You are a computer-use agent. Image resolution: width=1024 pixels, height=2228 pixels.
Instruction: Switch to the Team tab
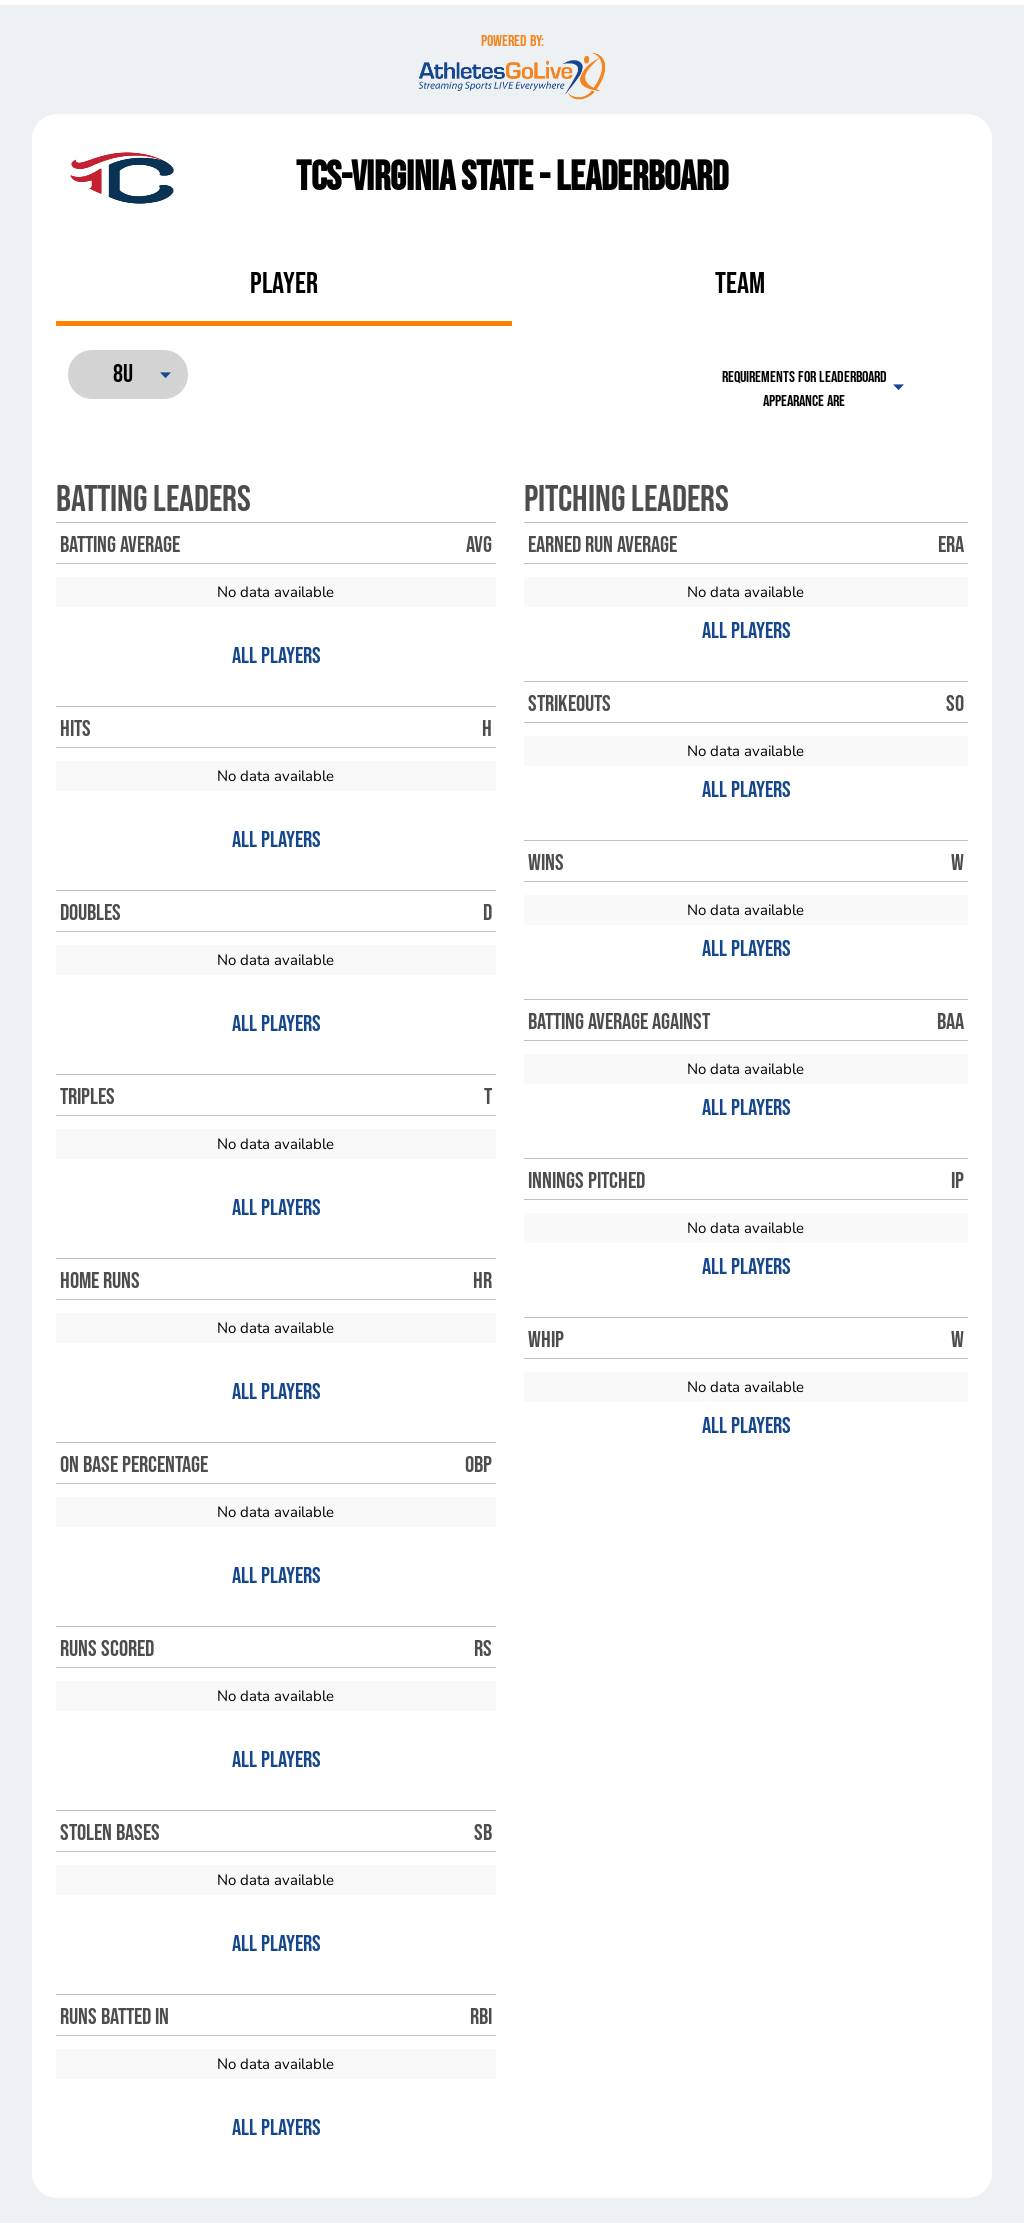click(739, 284)
